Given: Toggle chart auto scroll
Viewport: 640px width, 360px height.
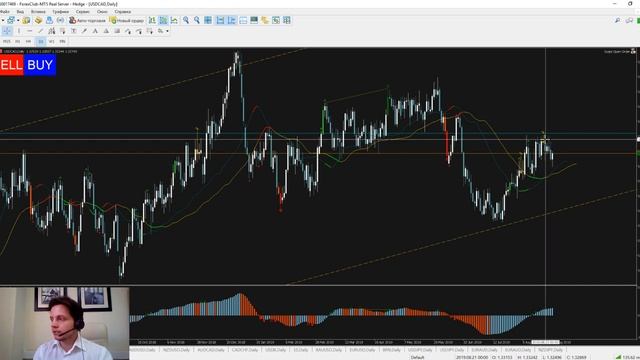Looking at the screenshot, I should [220, 20].
